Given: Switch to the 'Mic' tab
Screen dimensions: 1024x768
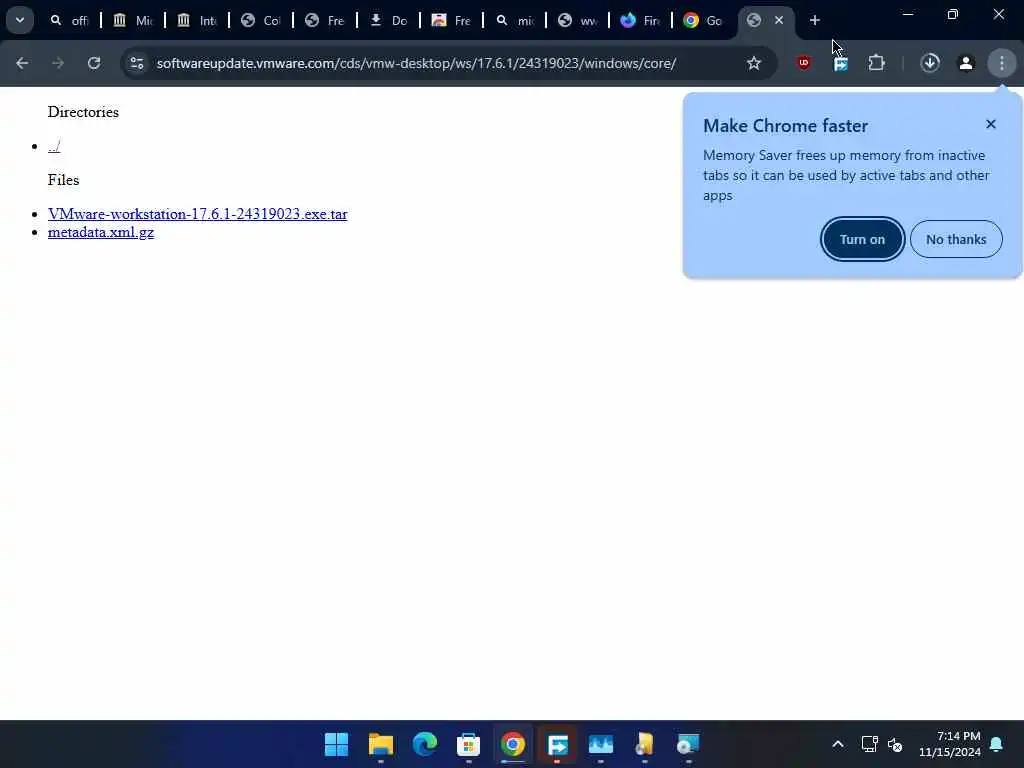Looking at the screenshot, I should tap(133, 20).
